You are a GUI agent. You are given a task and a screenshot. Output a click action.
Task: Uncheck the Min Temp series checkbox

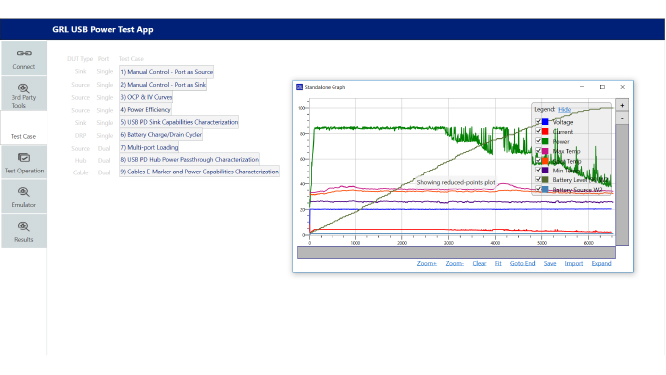coord(538,170)
